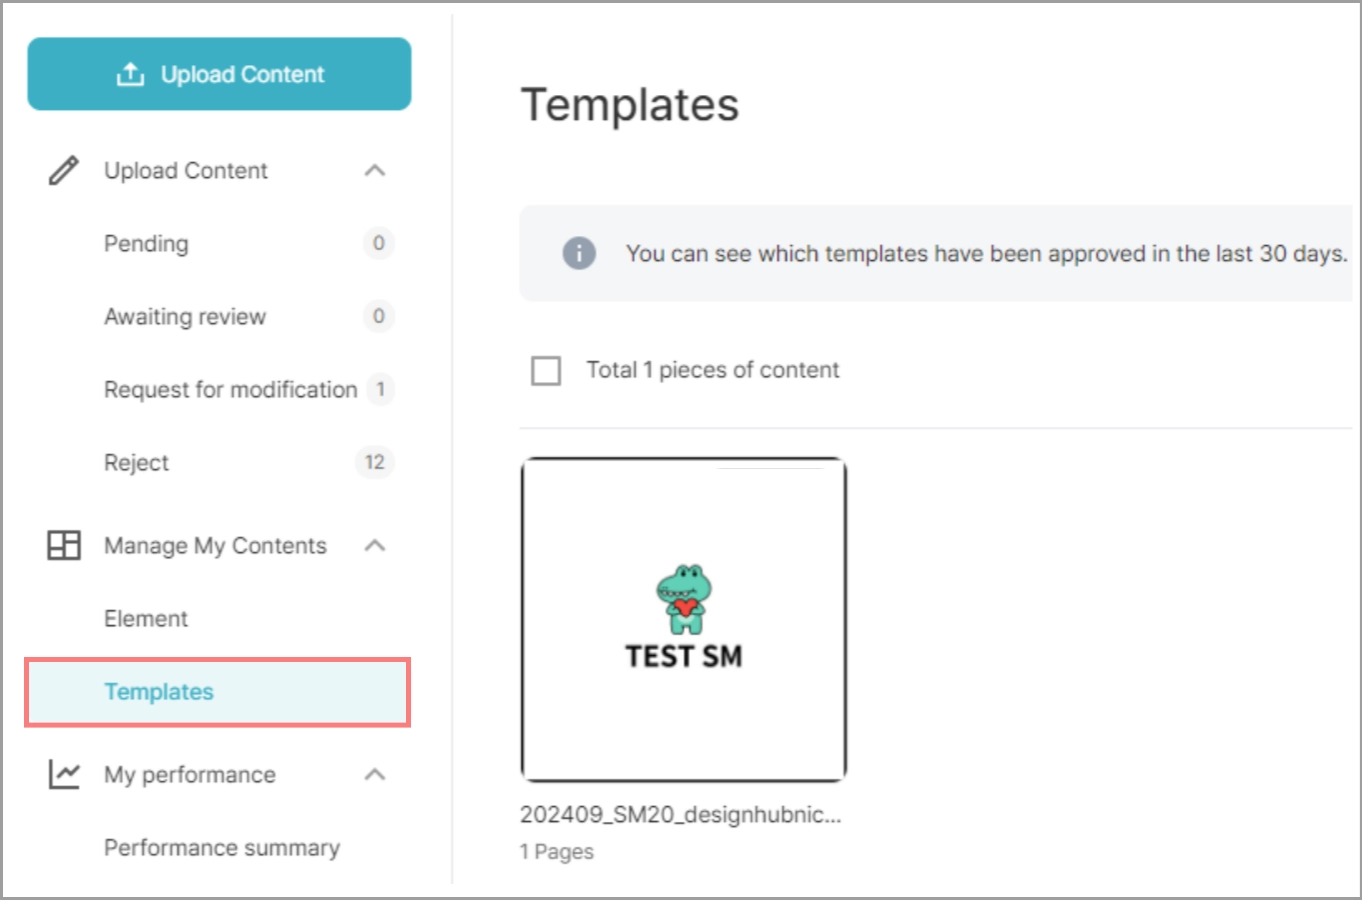Collapse the Upload Content section chevron
Viewport: 1362px width, 900px height.
pos(375,171)
